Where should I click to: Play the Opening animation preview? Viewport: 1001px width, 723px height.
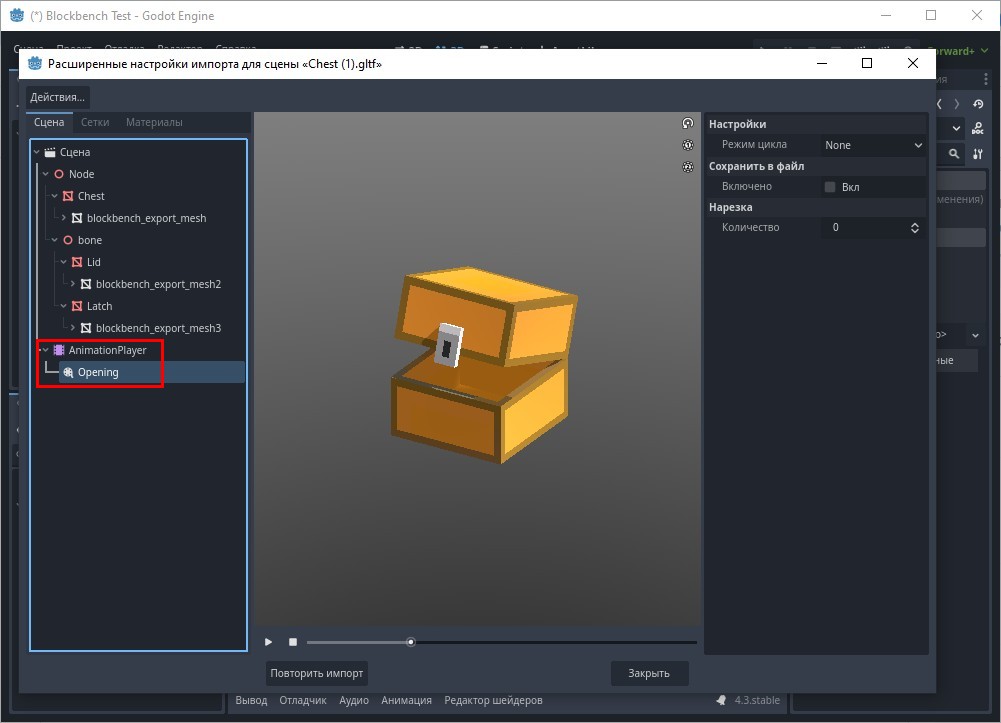click(x=269, y=642)
